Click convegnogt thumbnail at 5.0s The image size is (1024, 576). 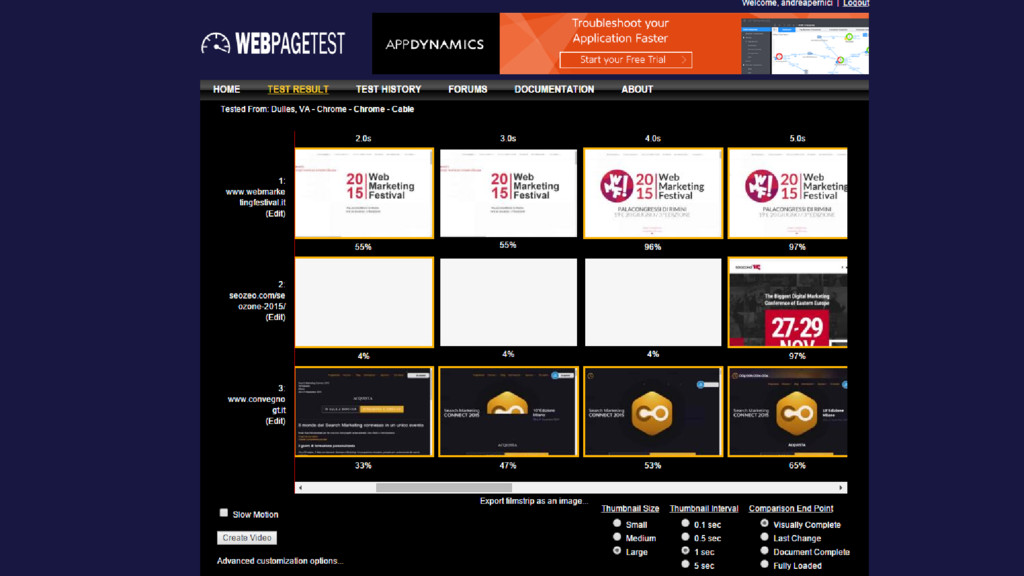pos(788,411)
